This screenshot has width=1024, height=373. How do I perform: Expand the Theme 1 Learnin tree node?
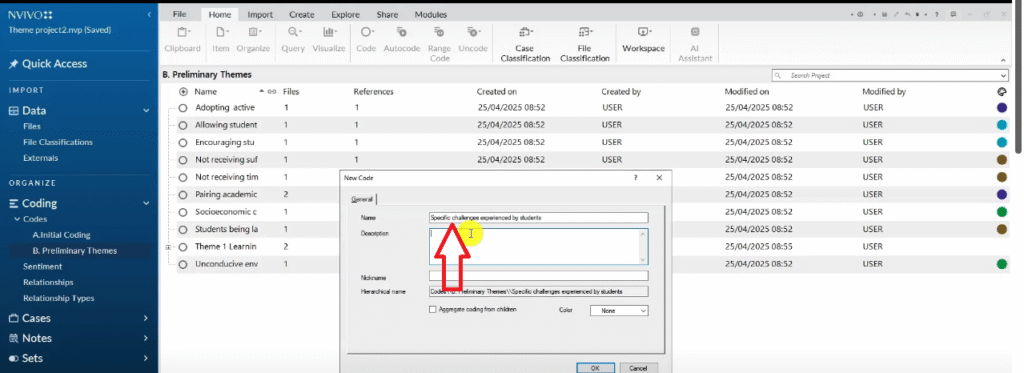point(169,247)
